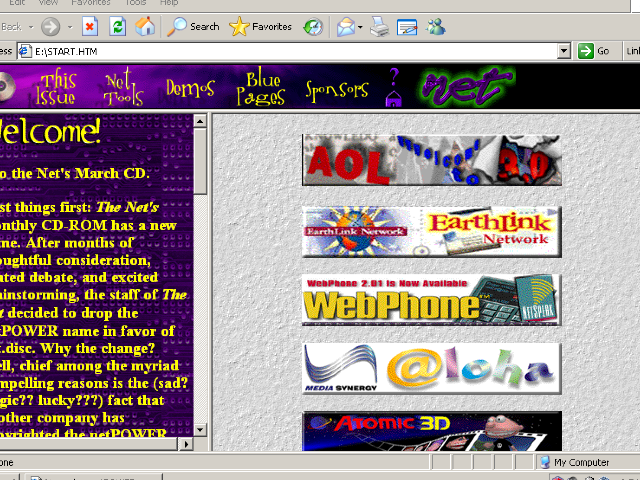Image resolution: width=640 pixels, height=480 pixels.
Task: Click the Go button
Action: click(x=593, y=51)
